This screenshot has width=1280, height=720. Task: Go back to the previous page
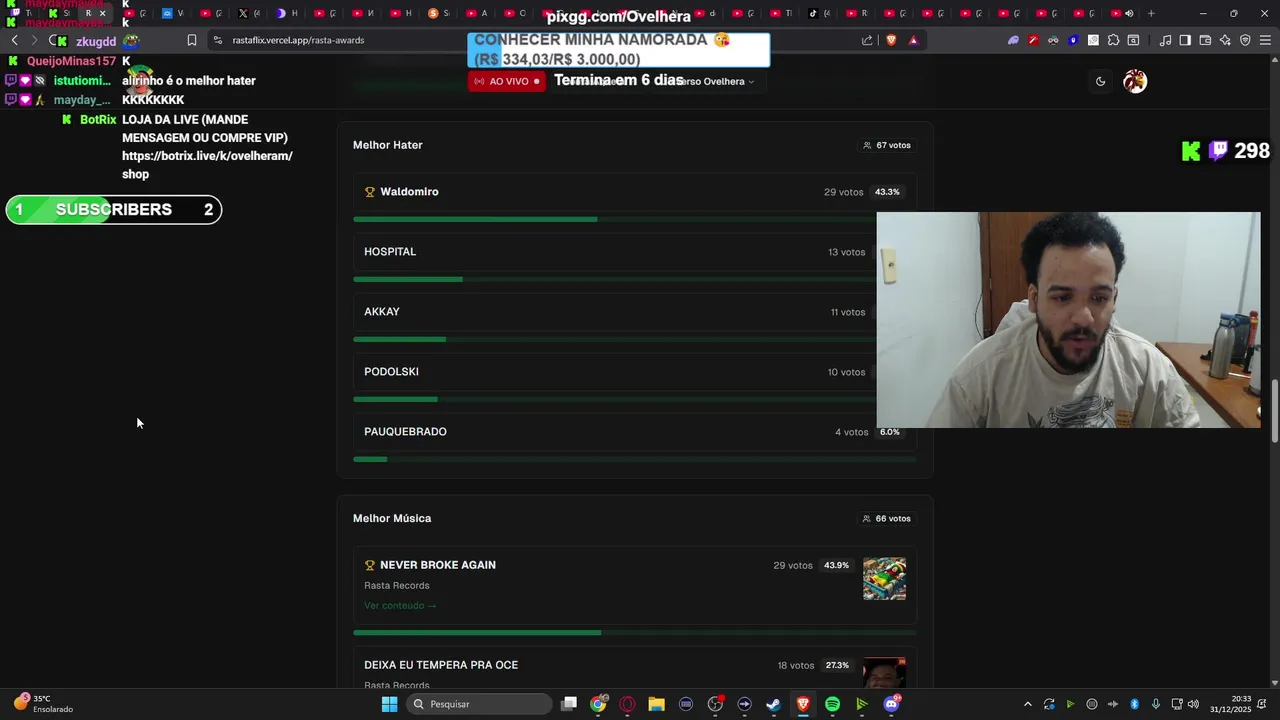point(15,40)
